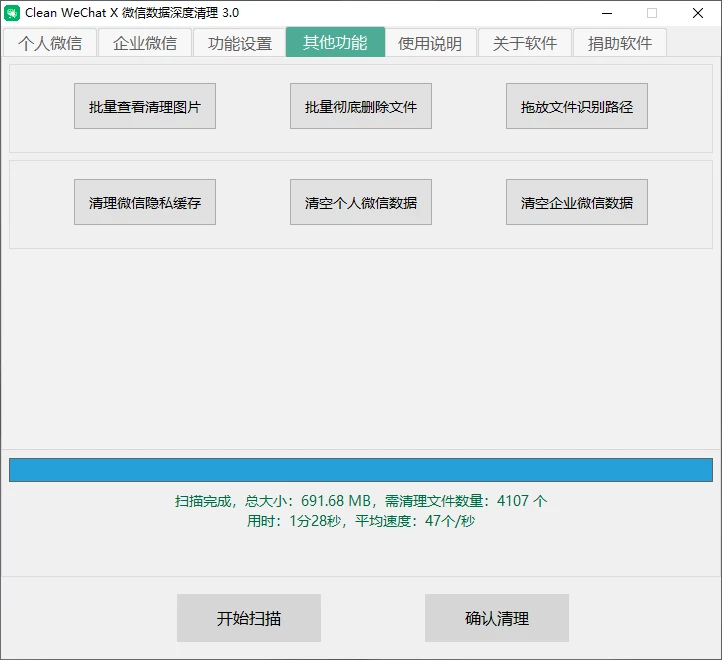Confirm cleanup with the 确认清理 button

[497, 618]
